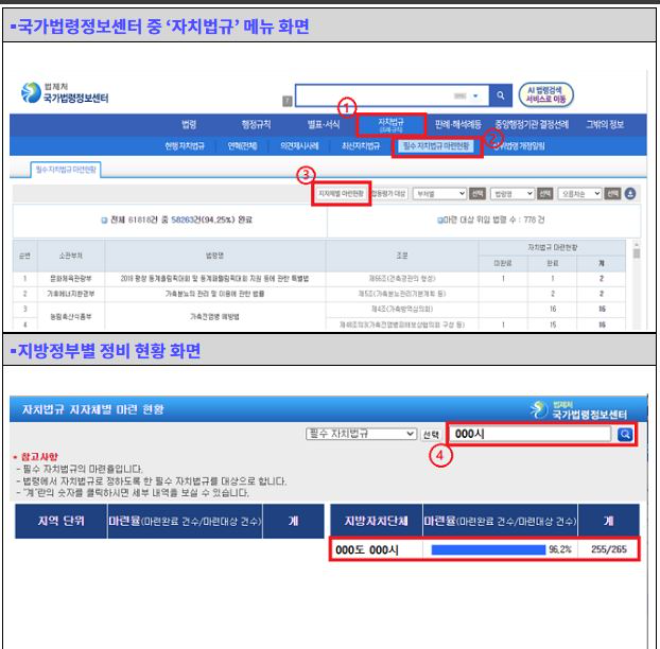660x649 pixels.
Task: Open the 판례·해석례등 main menu
Action: tap(458, 125)
